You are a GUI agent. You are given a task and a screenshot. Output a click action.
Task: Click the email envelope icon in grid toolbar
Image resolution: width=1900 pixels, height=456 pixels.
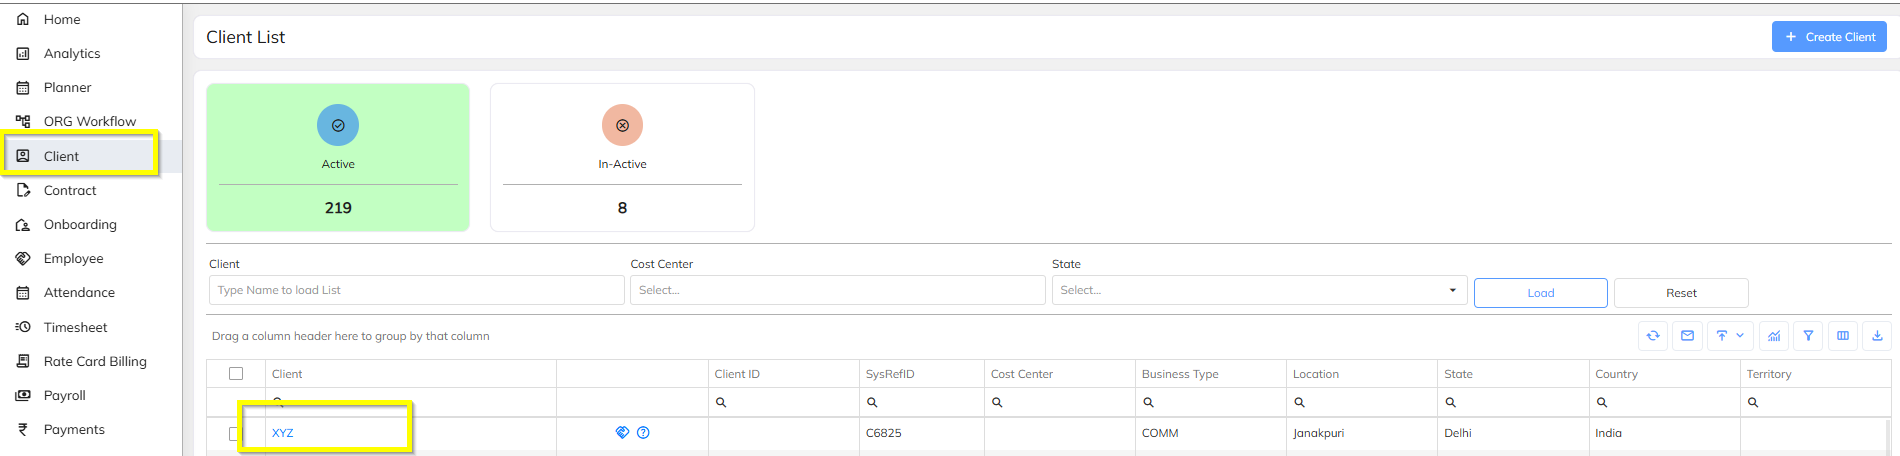1687,336
